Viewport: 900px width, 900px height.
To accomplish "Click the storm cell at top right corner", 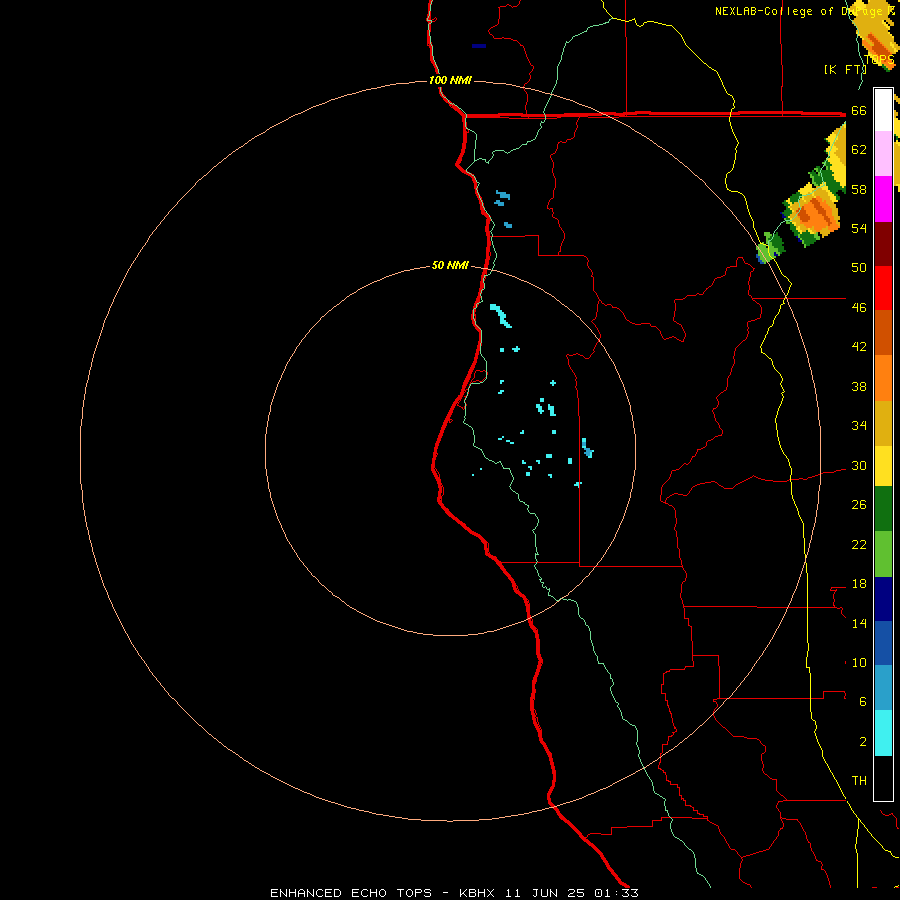I will (875, 32).
